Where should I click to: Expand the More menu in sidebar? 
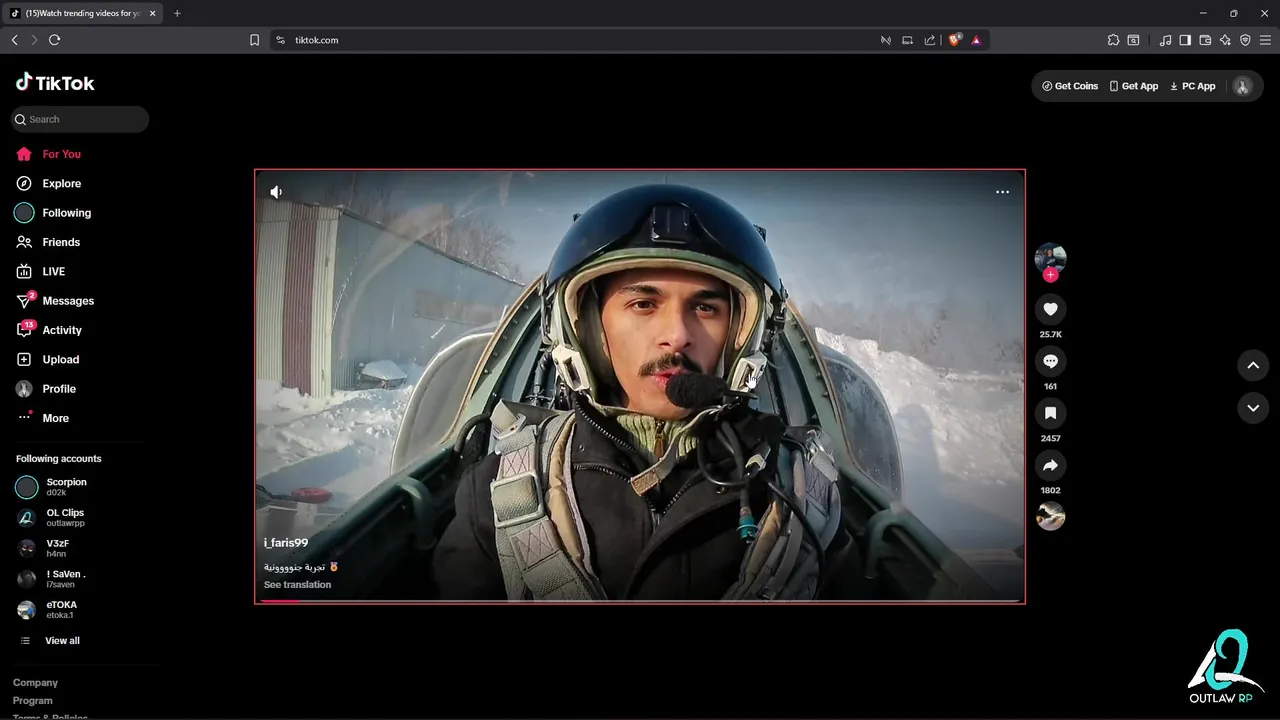point(43,418)
